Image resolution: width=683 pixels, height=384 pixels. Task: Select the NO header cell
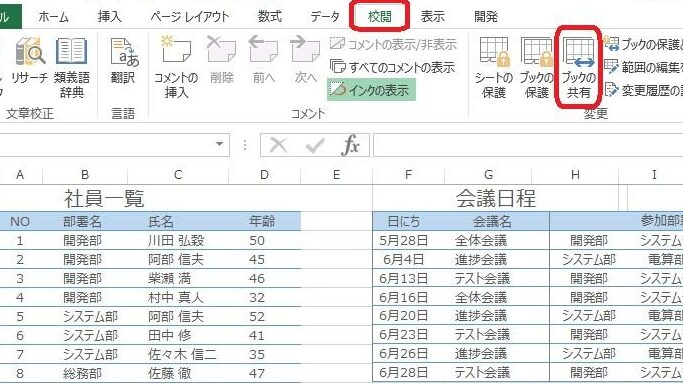click(x=20, y=222)
